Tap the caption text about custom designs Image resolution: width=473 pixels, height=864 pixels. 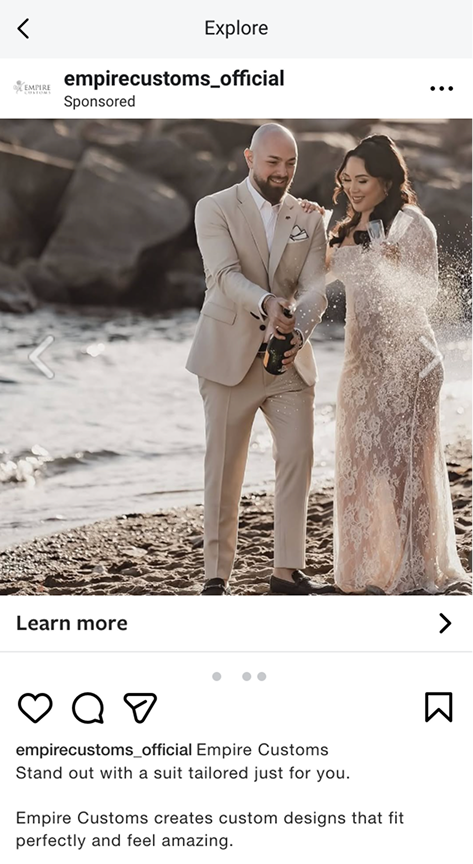[209, 829]
